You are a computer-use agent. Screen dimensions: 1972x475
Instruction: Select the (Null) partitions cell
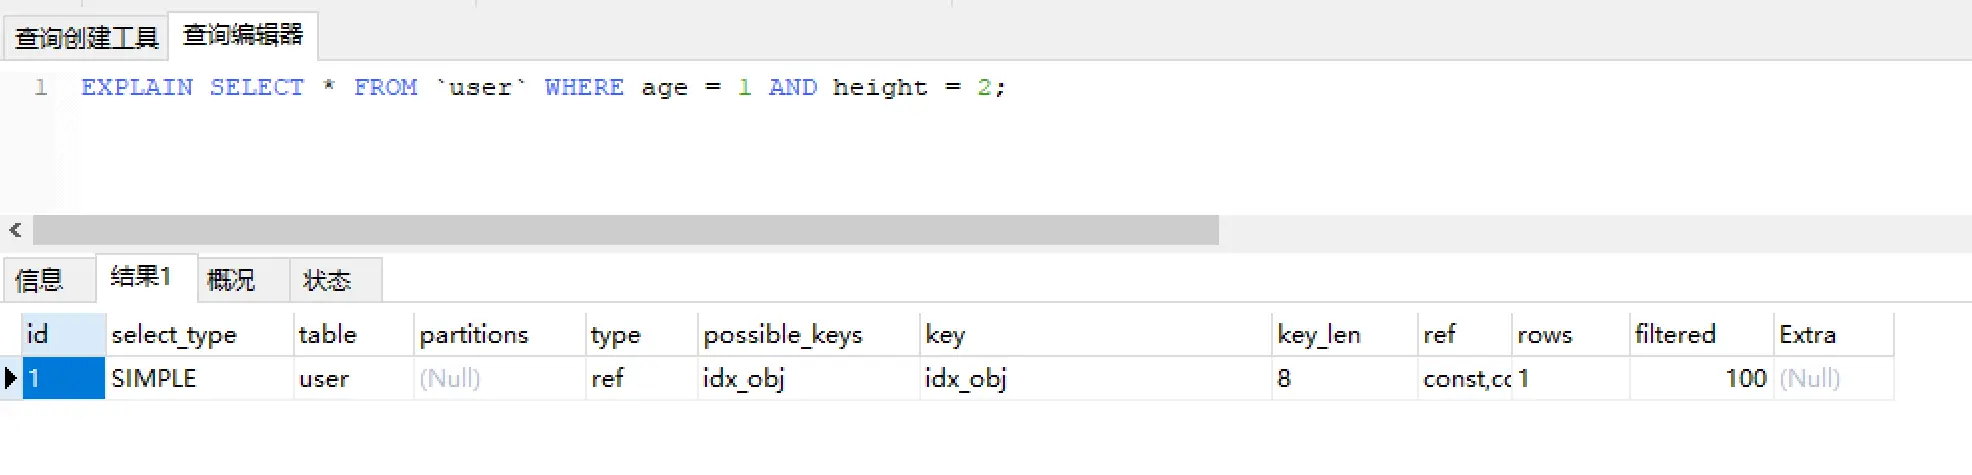pos(450,378)
